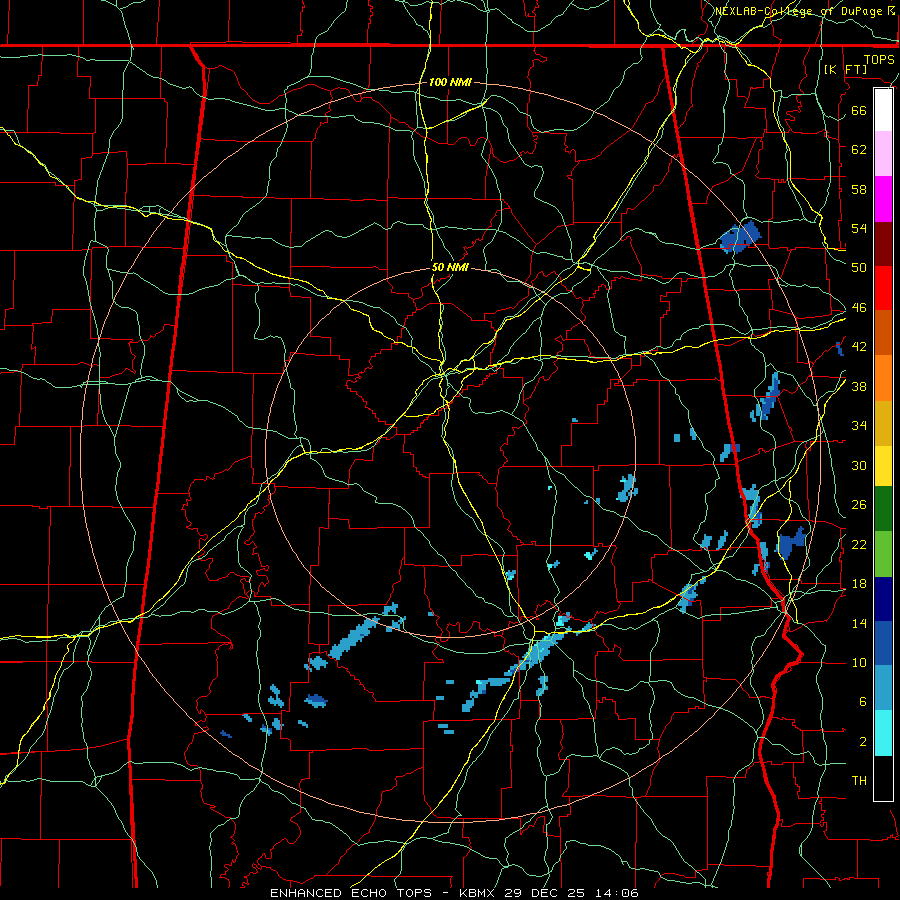Screen dimensions: 900x900
Task: Pick the bright orange swatch beside label 38
Action: click(883, 378)
